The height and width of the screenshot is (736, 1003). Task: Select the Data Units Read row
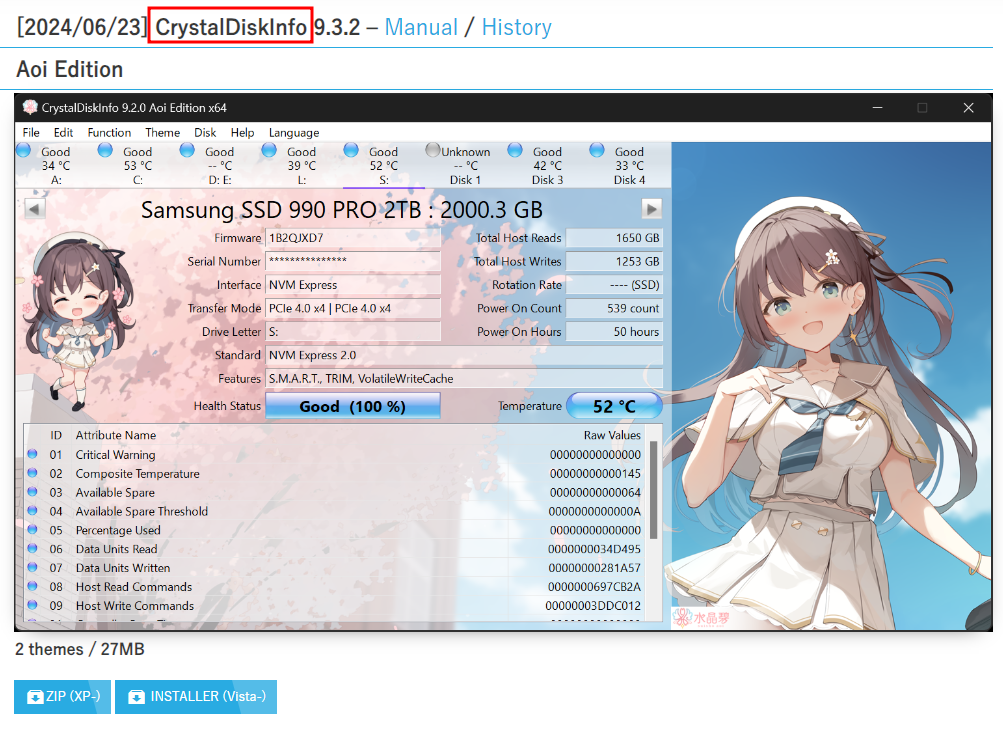tap(334, 549)
